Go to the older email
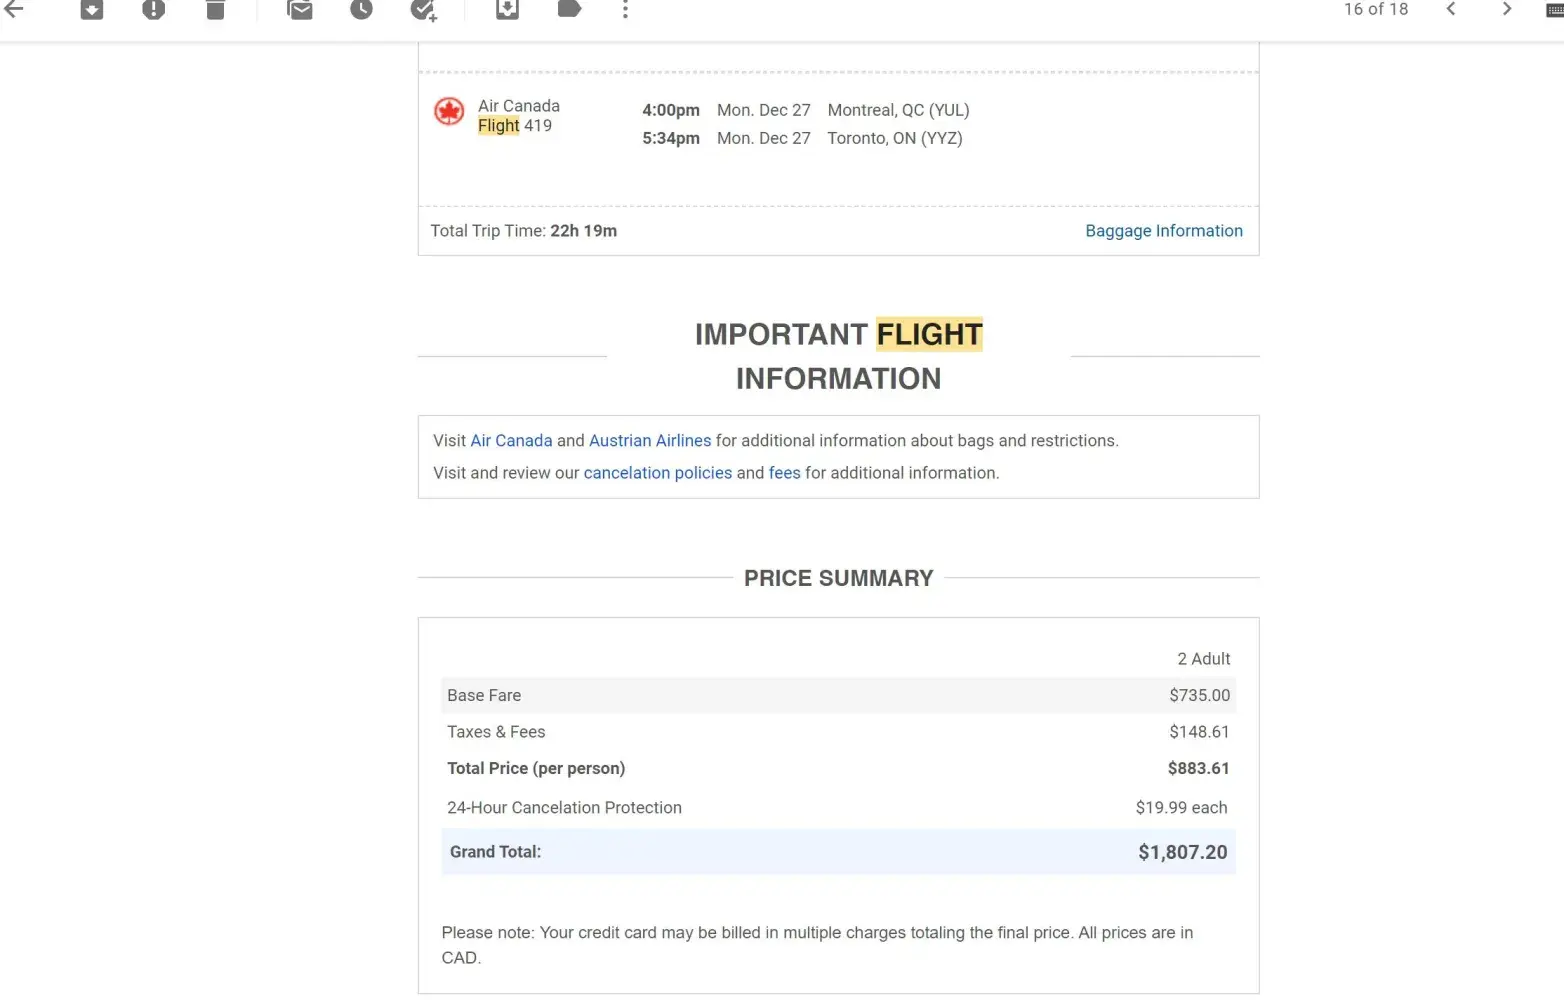1564x1000 pixels. [x=1506, y=9]
